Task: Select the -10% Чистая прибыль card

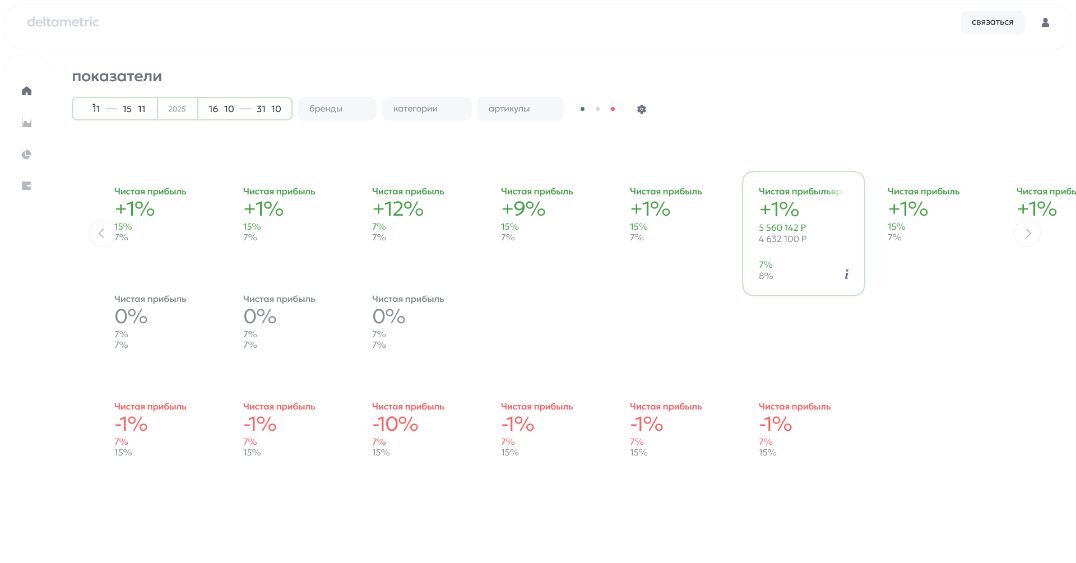Action: pyautogui.click(x=408, y=429)
